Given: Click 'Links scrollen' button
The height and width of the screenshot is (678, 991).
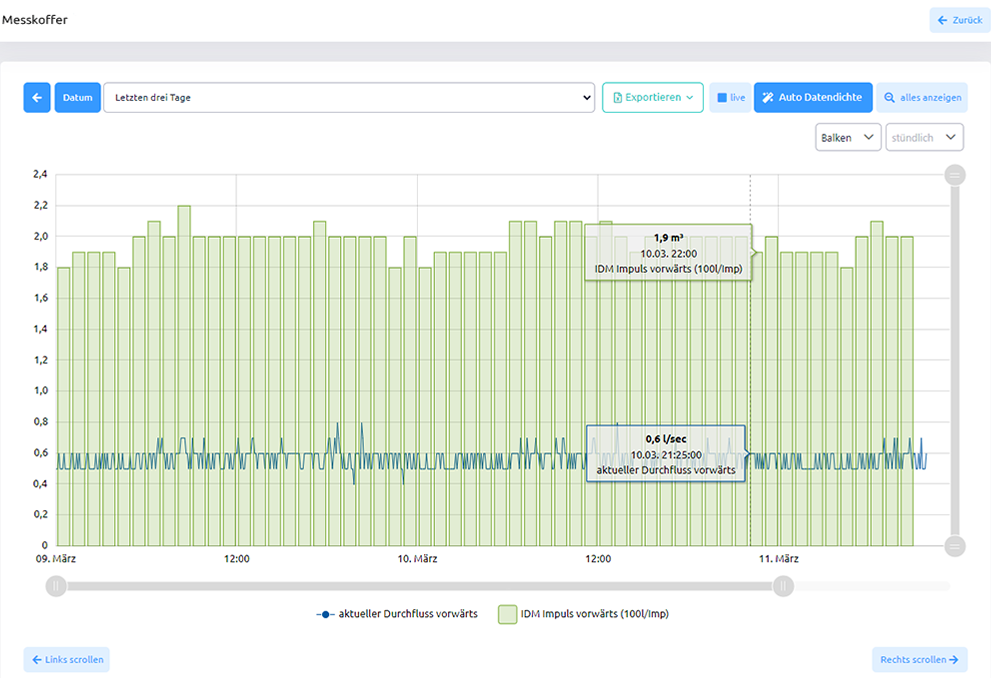Looking at the screenshot, I should (66, 660).
